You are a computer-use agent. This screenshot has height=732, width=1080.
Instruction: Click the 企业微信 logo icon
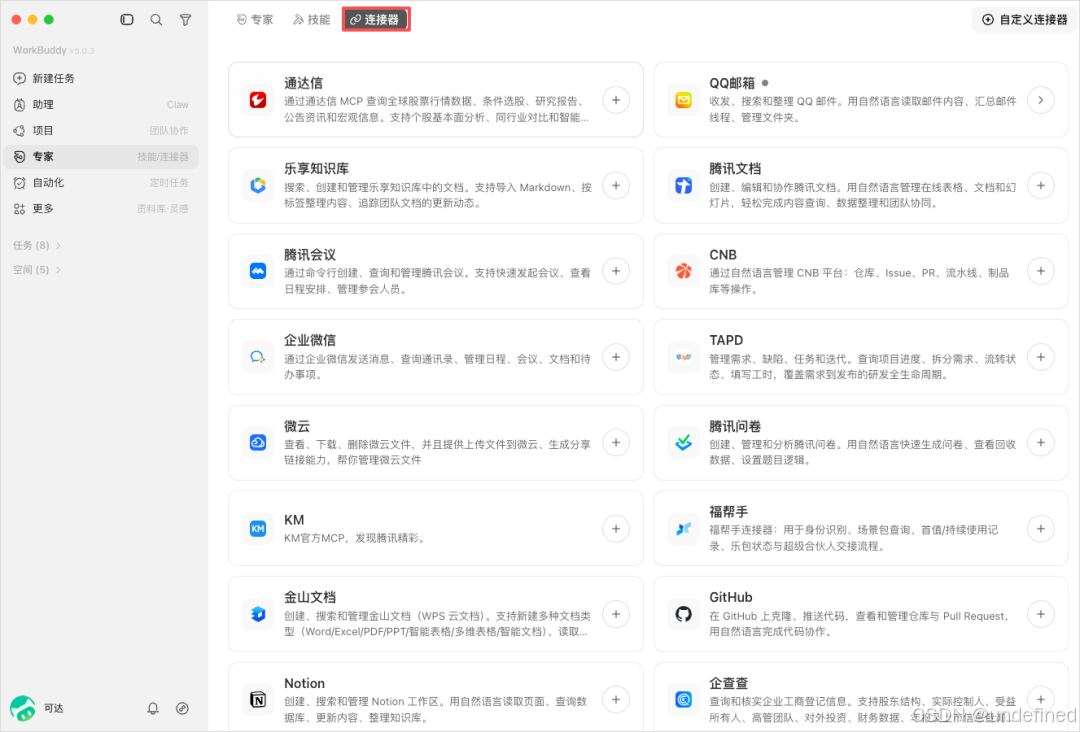pos(258,357)
